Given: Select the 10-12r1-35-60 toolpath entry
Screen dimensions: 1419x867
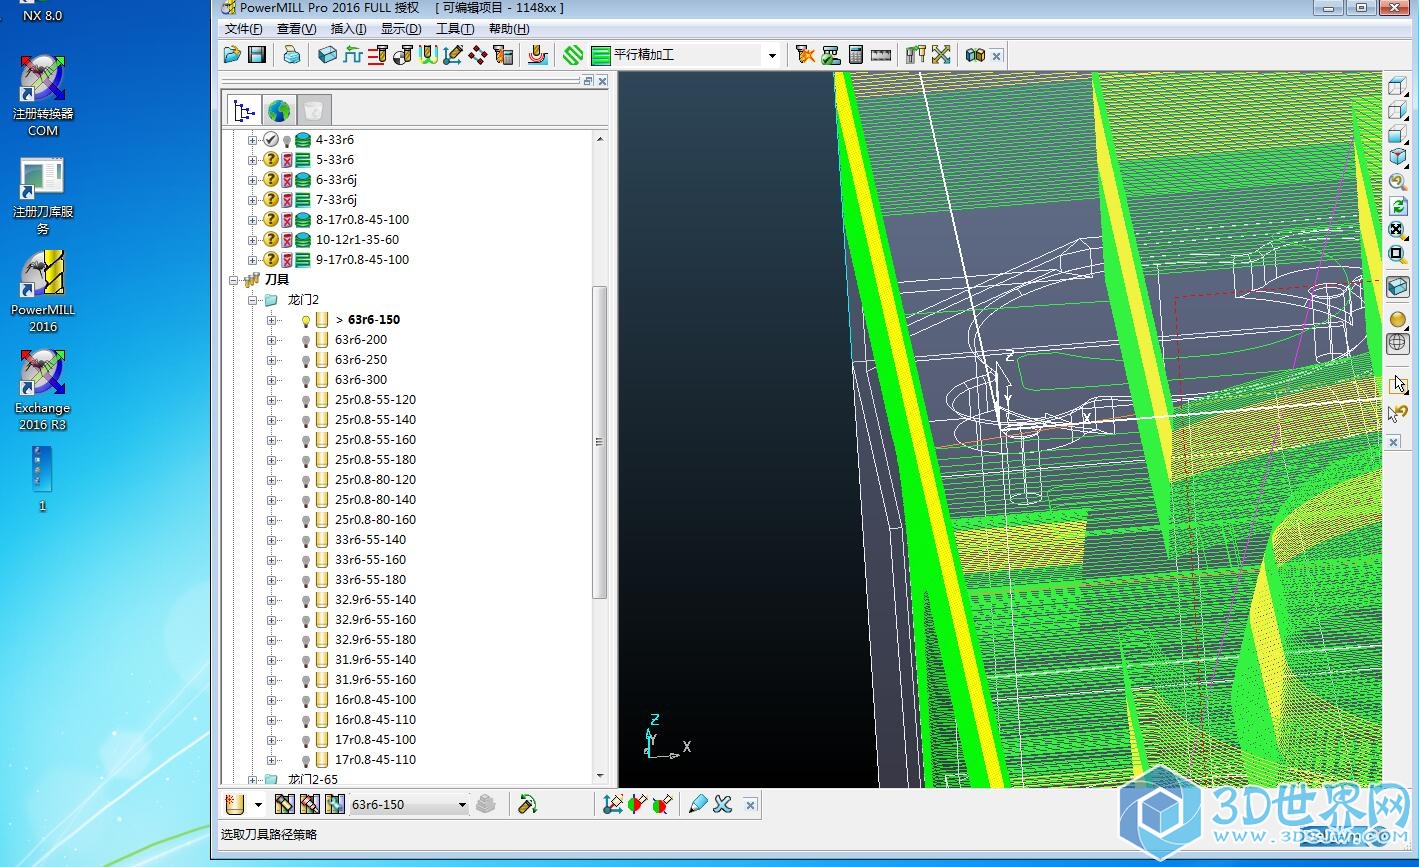Looking at the screenshot, I should [357, 240].
